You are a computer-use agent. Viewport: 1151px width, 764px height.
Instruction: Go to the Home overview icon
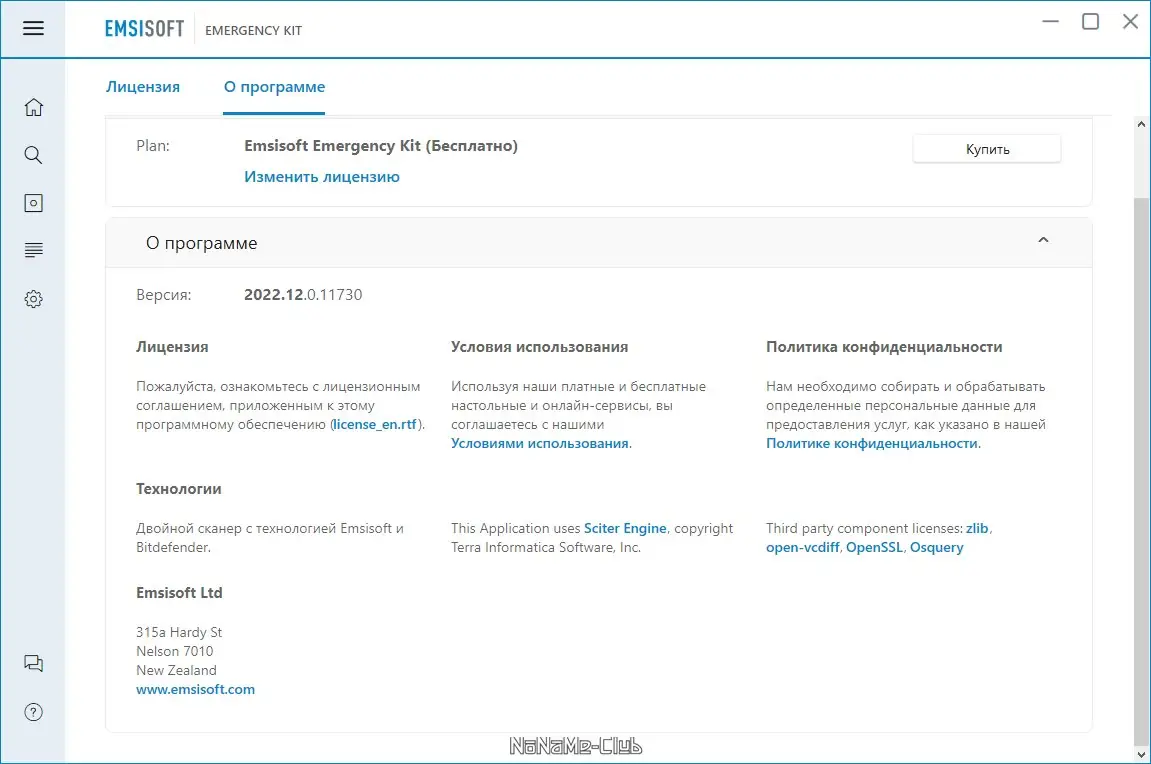tap(33, 107)
